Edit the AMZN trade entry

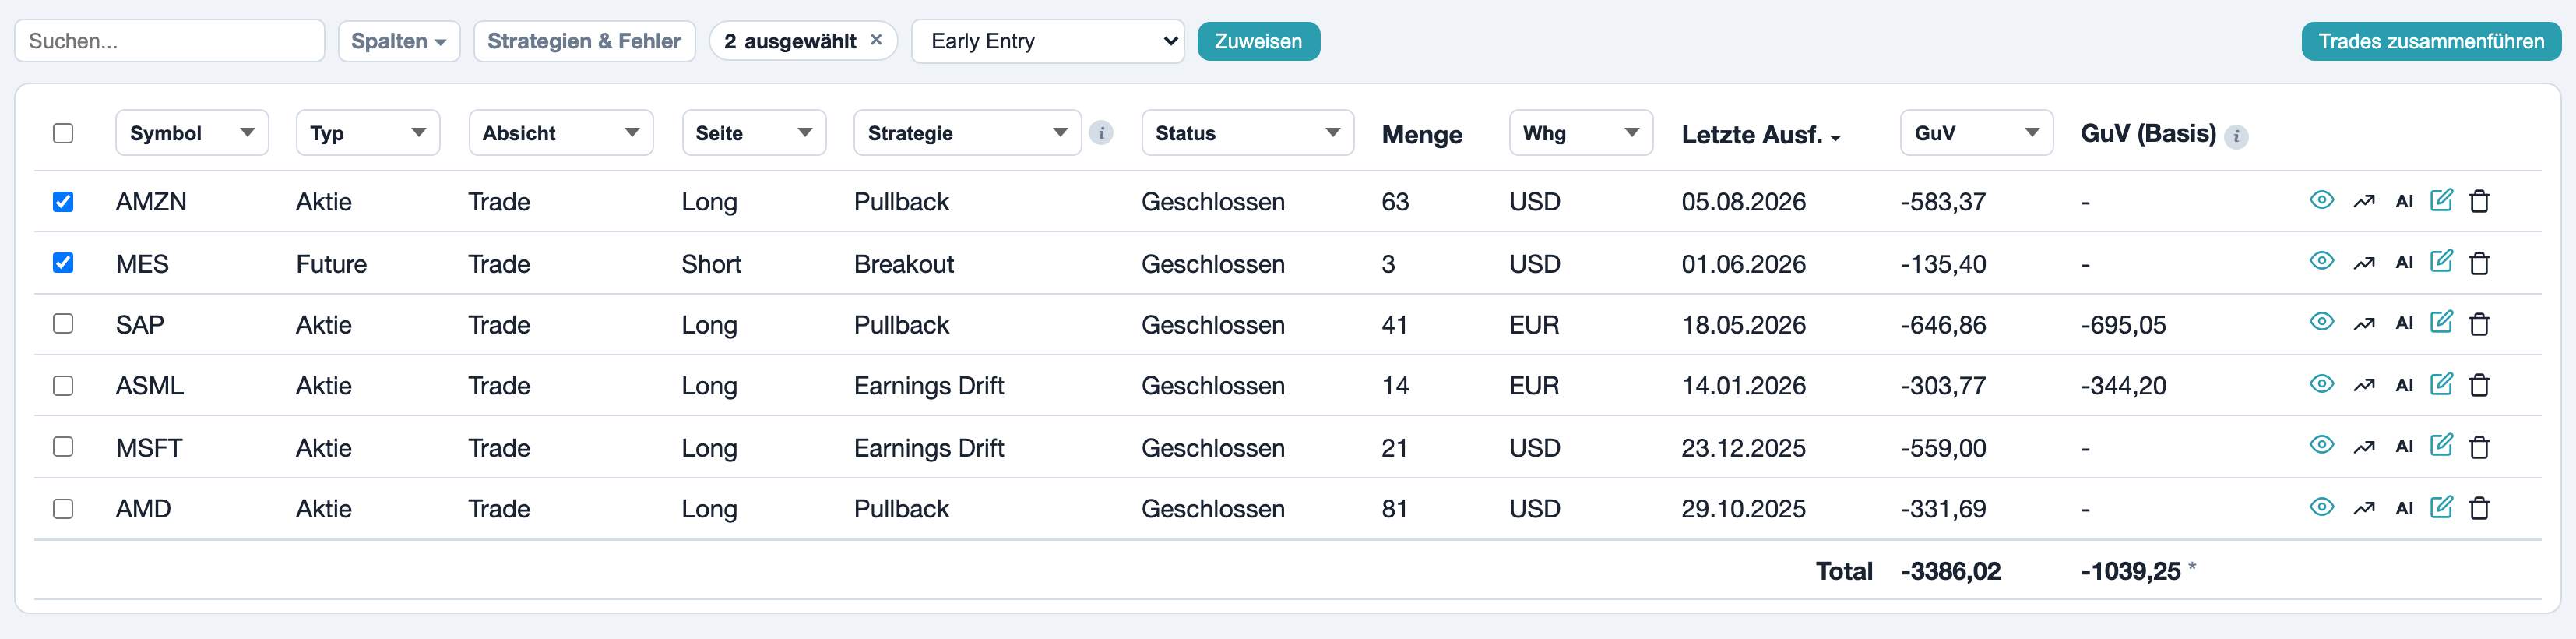(x=2441, y=200)
